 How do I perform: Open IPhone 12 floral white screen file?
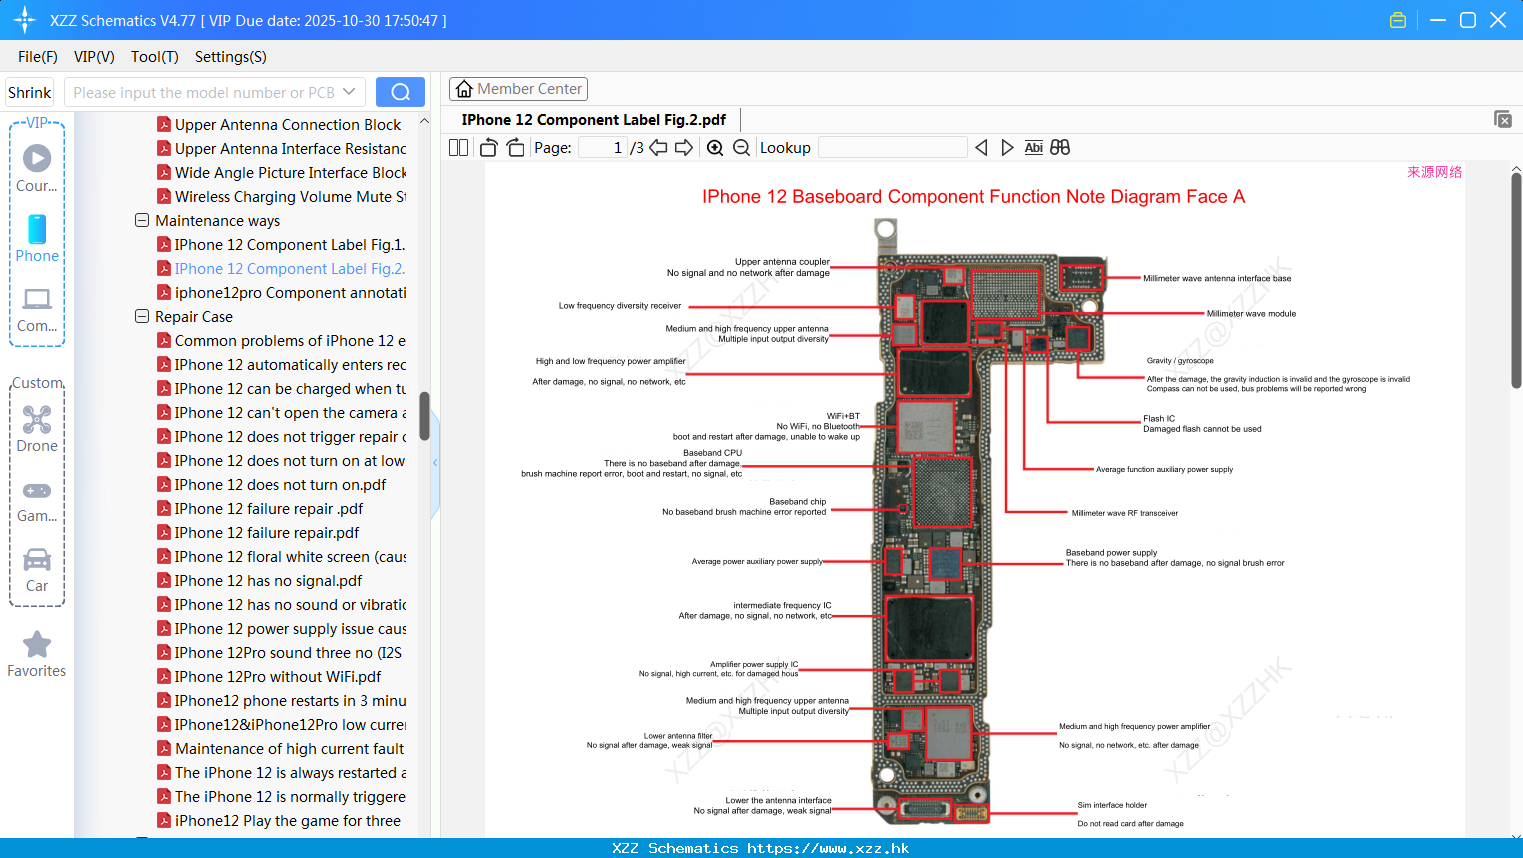click(281, 557)
